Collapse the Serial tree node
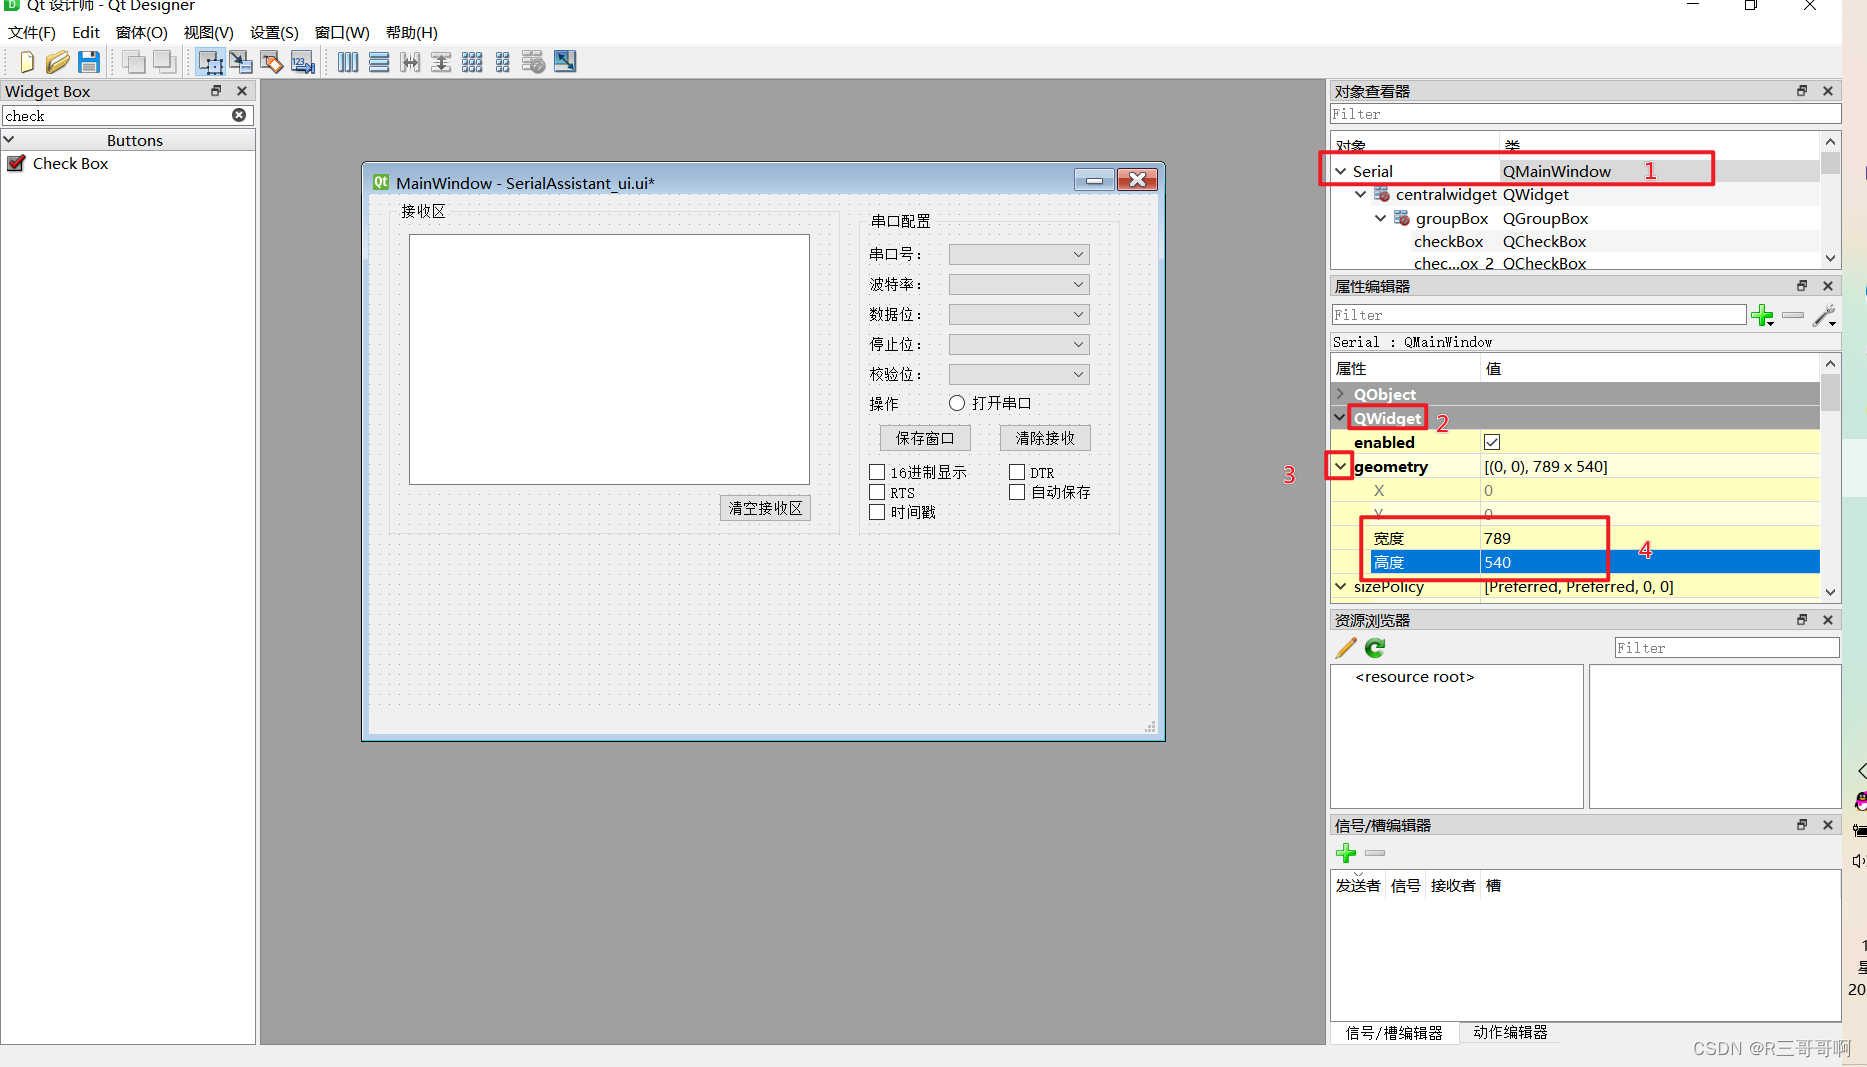Viewport: 1867px width, 1067px height. pyautogui.click(x=1341, y=172)
